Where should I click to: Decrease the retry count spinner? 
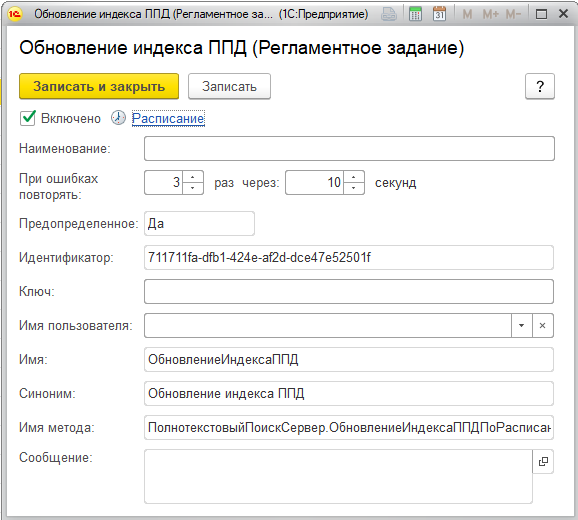193,188
